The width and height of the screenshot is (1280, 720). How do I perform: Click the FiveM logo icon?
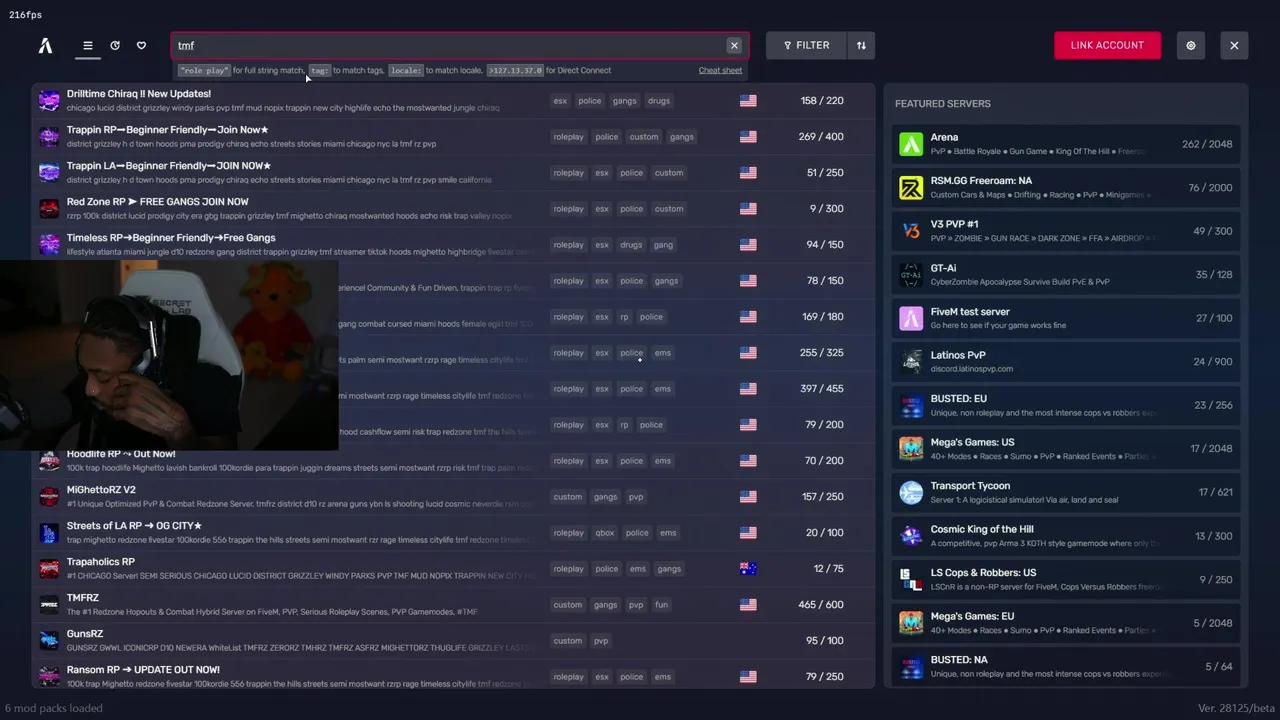[x=45, y=45]
